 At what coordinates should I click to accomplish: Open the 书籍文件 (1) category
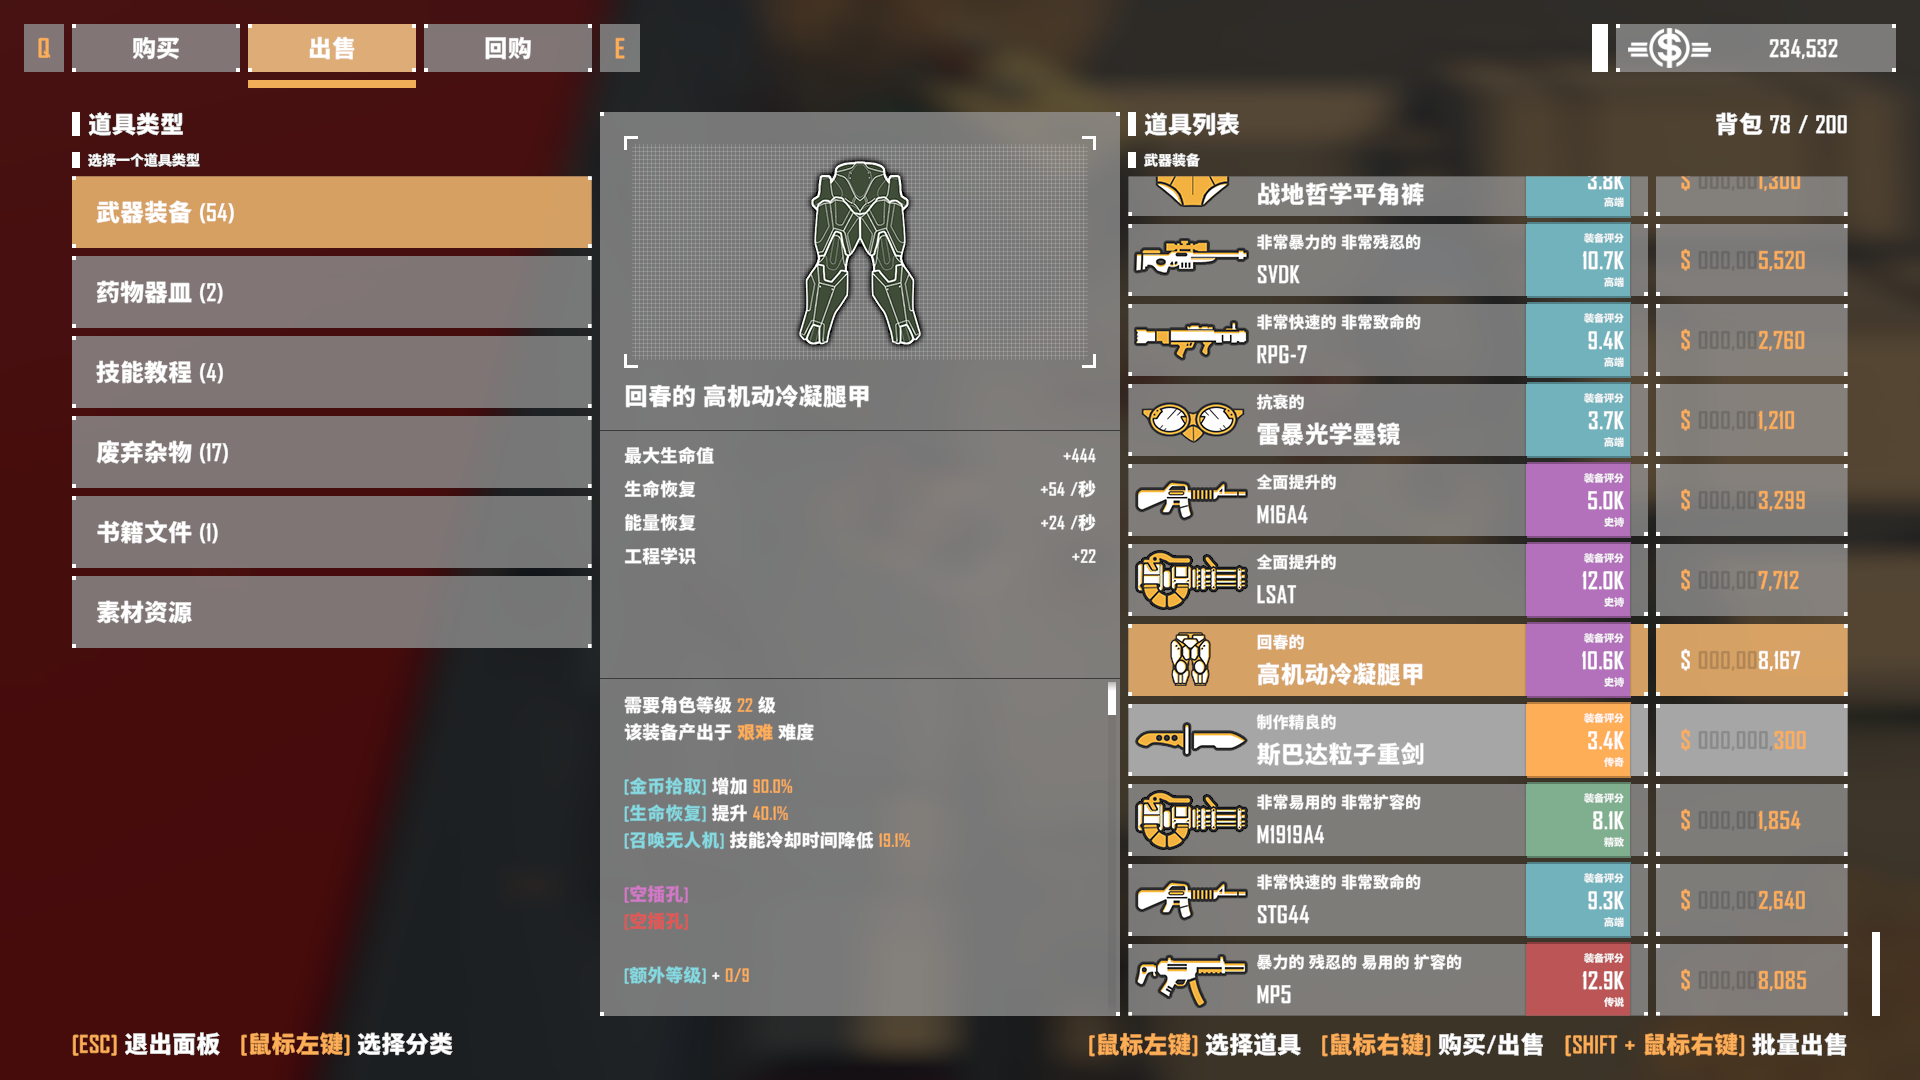coord(332,532)
